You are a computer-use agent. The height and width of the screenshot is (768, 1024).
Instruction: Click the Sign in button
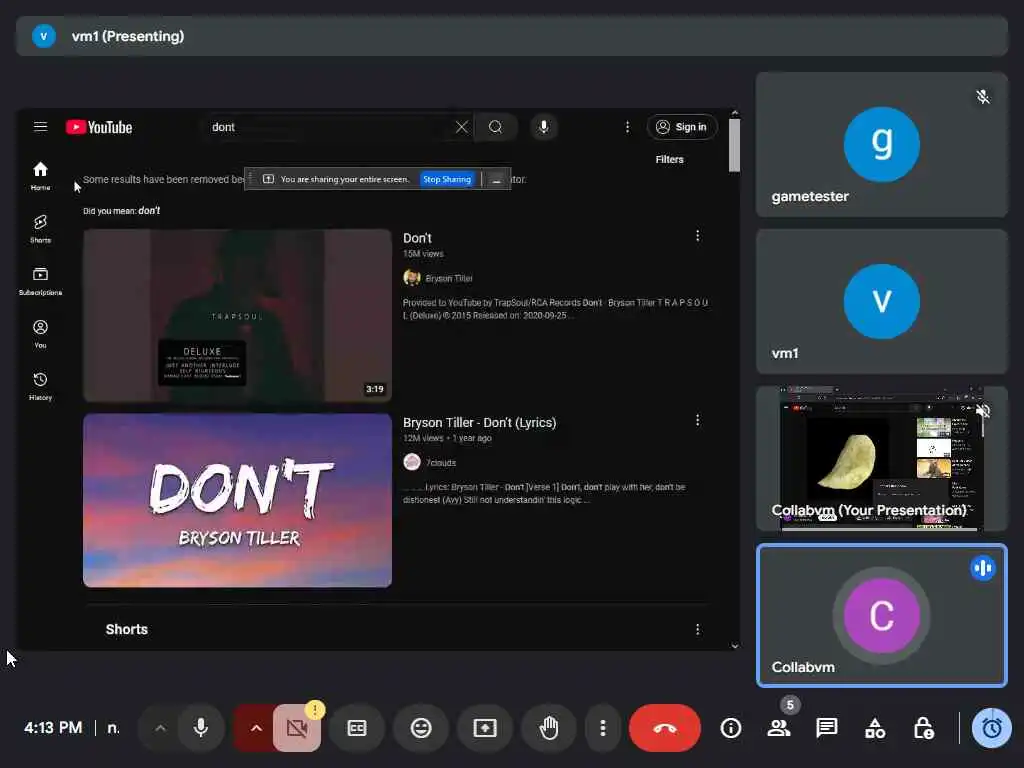point(682,127)
